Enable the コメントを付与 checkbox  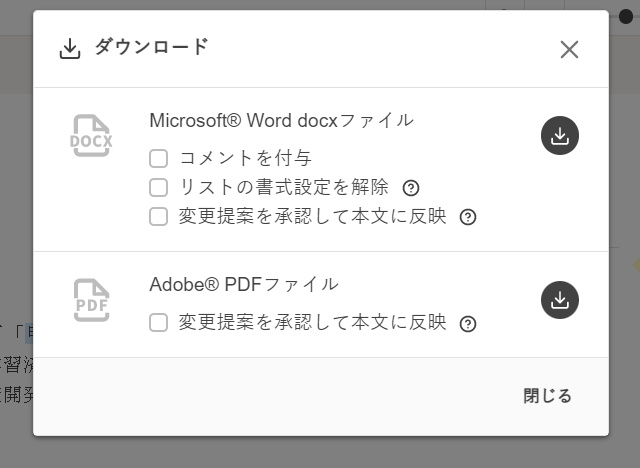(158, 158)
